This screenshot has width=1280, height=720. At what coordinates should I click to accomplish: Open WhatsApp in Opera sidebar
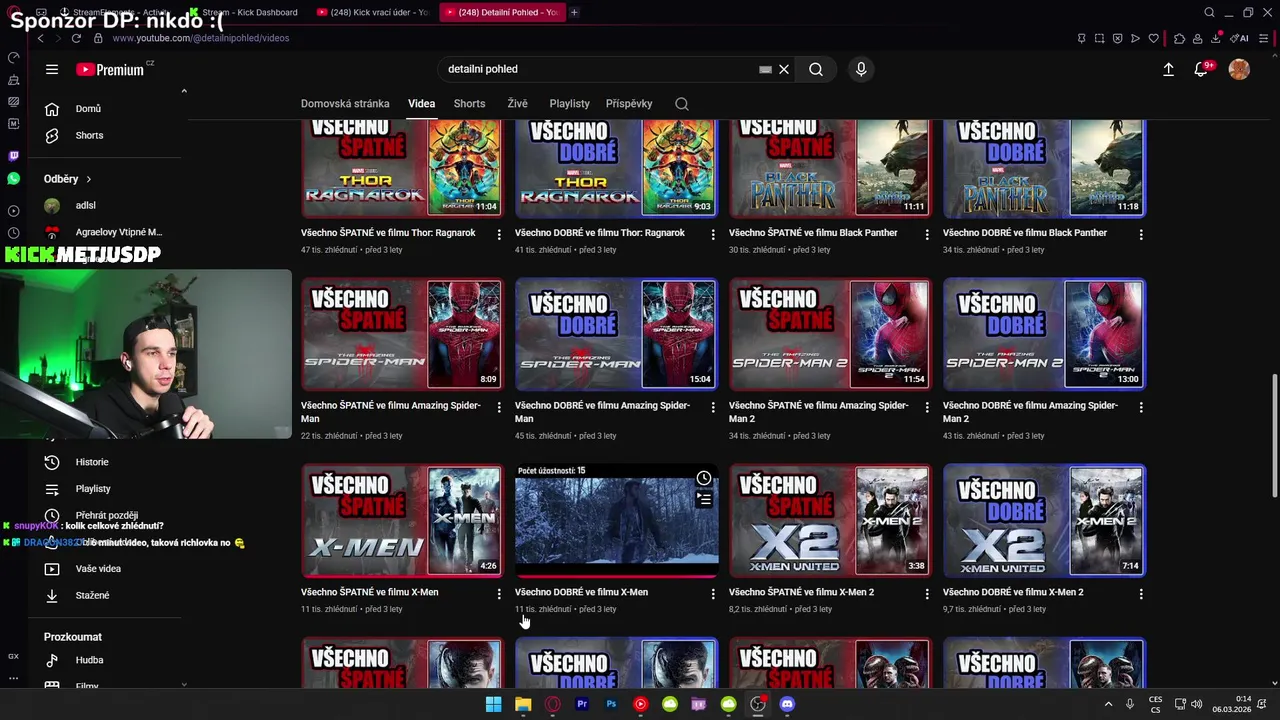pyautogui.click(x=13, y=178)
